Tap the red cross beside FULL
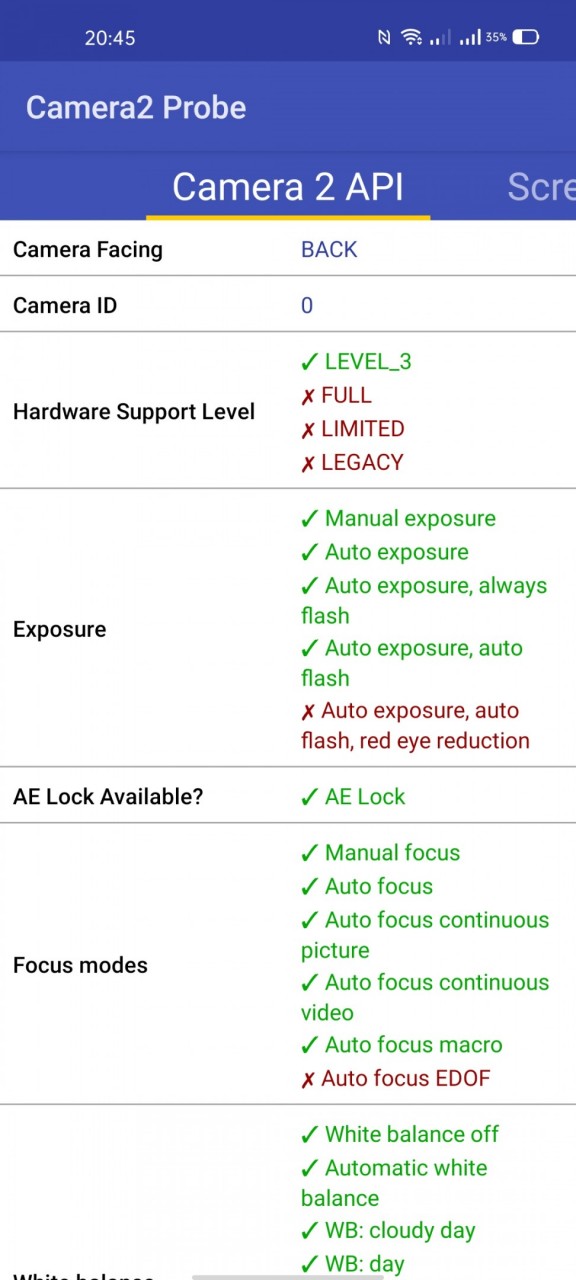This screenshot has width=576, height=1280. (308, 396)
